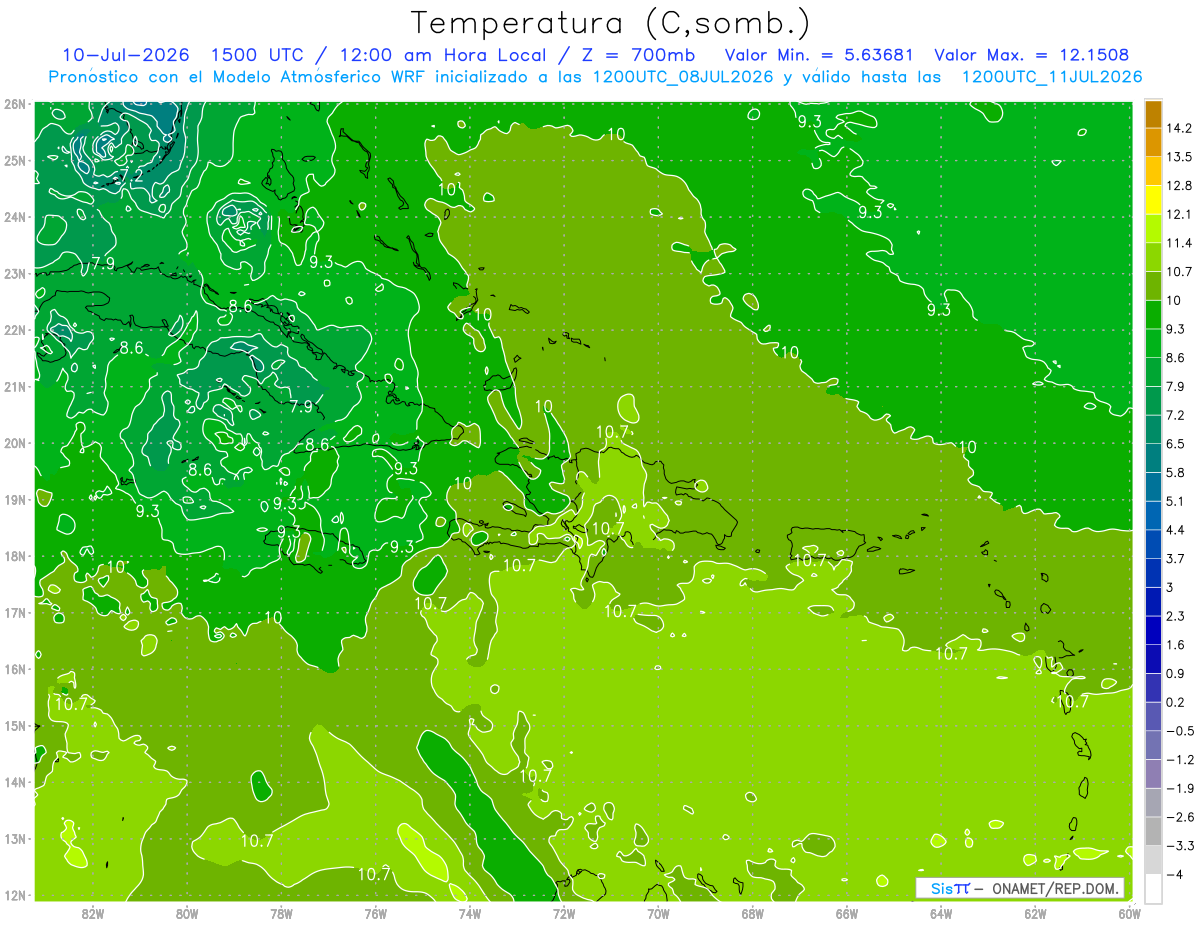
Task: Click the "22N" latitude axis label
Action: click(14, 330)
